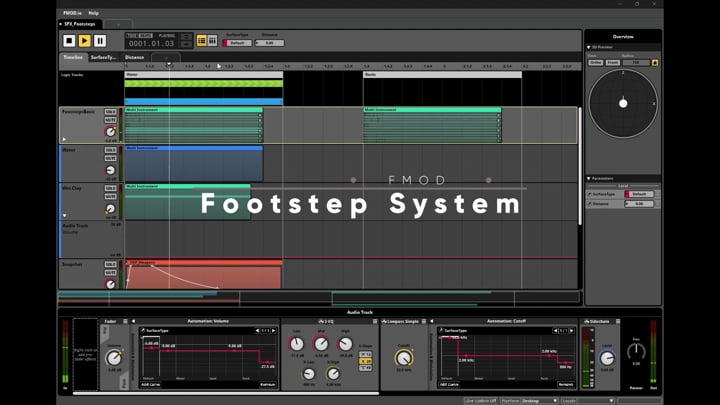Switch to the track list view icon
The height and width of the screenshot is (405, 720).
(x=202, y=41)
